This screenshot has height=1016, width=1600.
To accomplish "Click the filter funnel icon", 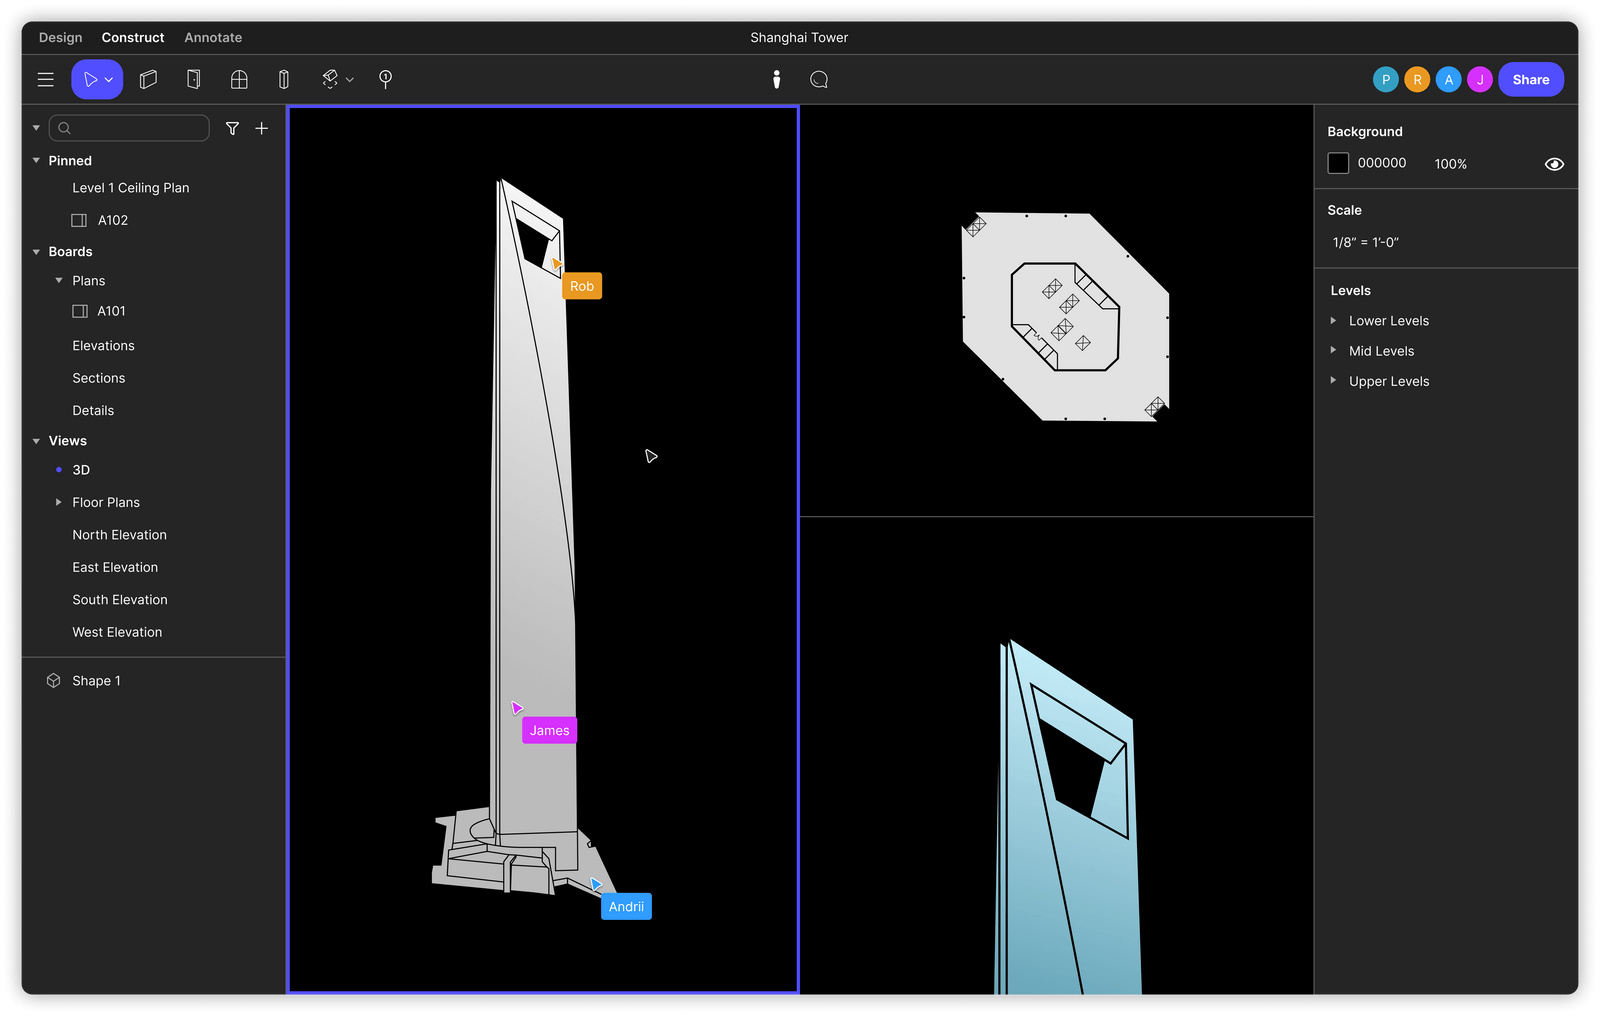I will pos(232,128).
